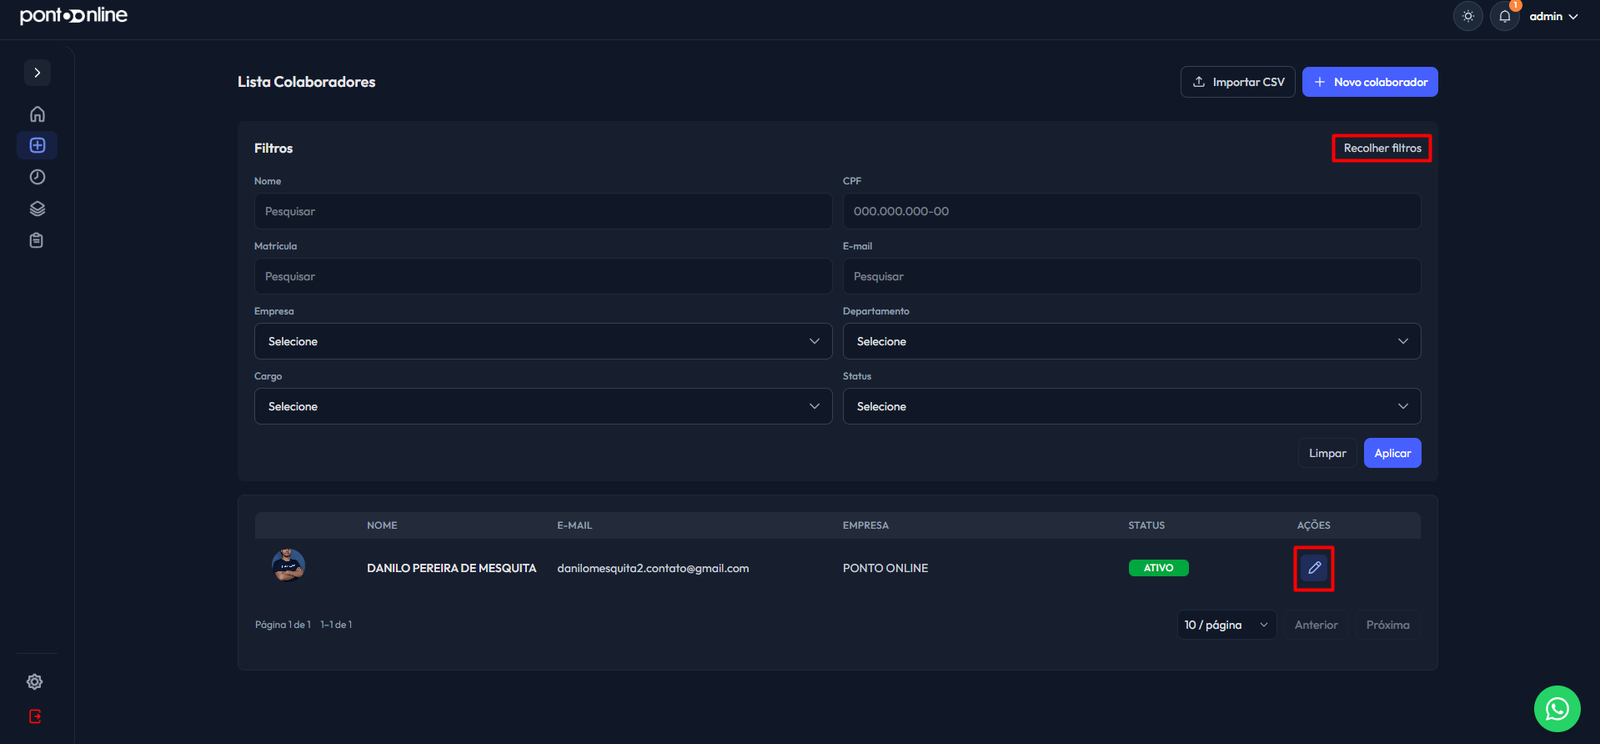This screenshot has height=744, width=1600.
Task: Toggle the light/dark theme sun icon
Action: [x=1468, y=16]
